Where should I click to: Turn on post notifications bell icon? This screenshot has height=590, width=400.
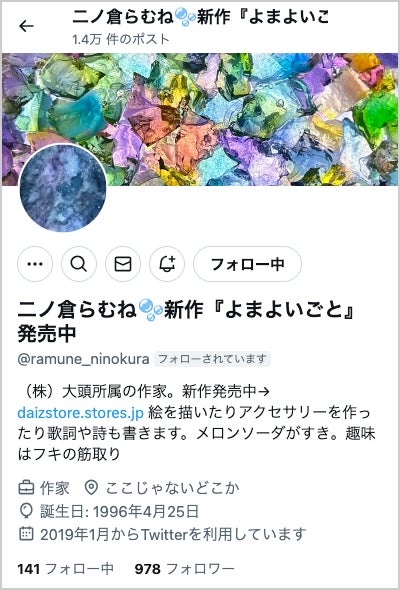pyautogui.click(x=167, y=264)
